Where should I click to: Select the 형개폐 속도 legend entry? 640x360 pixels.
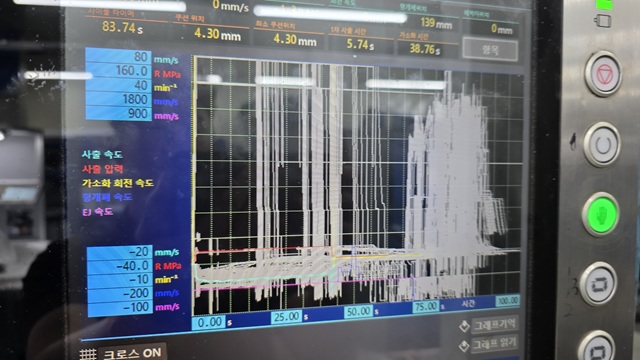pos(107,198)
